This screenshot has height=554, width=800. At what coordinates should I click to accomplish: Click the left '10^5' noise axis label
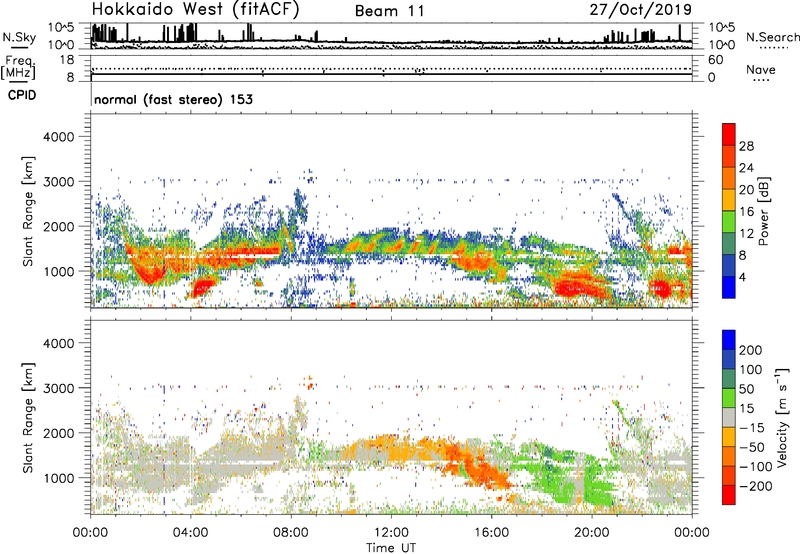pos(61,27)
